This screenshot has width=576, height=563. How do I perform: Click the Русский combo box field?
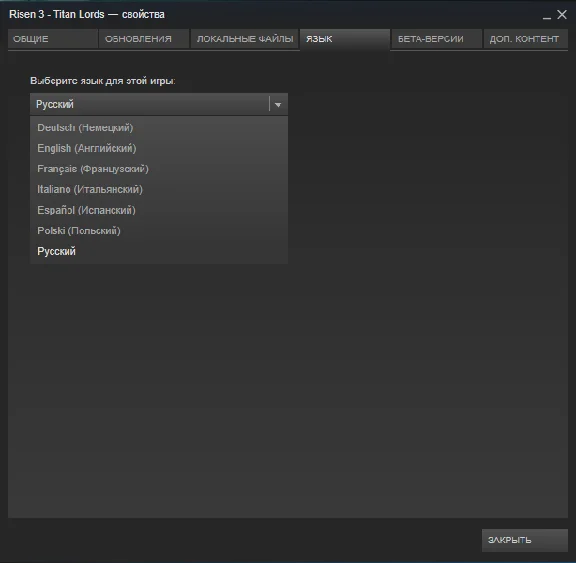159,104
